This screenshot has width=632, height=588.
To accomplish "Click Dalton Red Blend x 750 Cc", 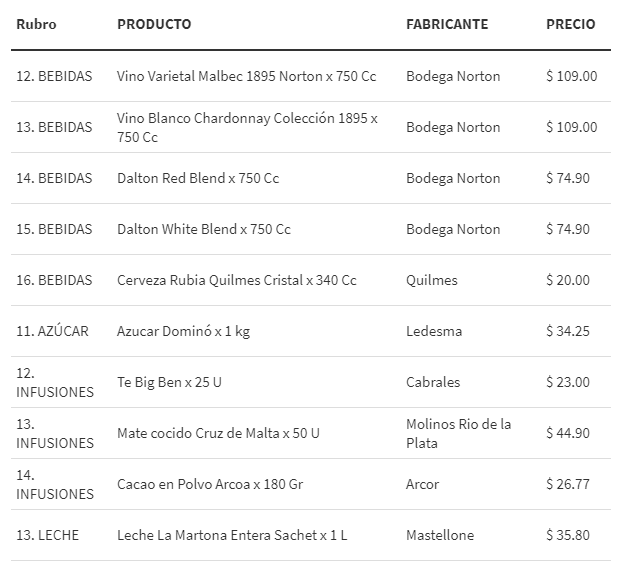I will [x=198, y=178].
